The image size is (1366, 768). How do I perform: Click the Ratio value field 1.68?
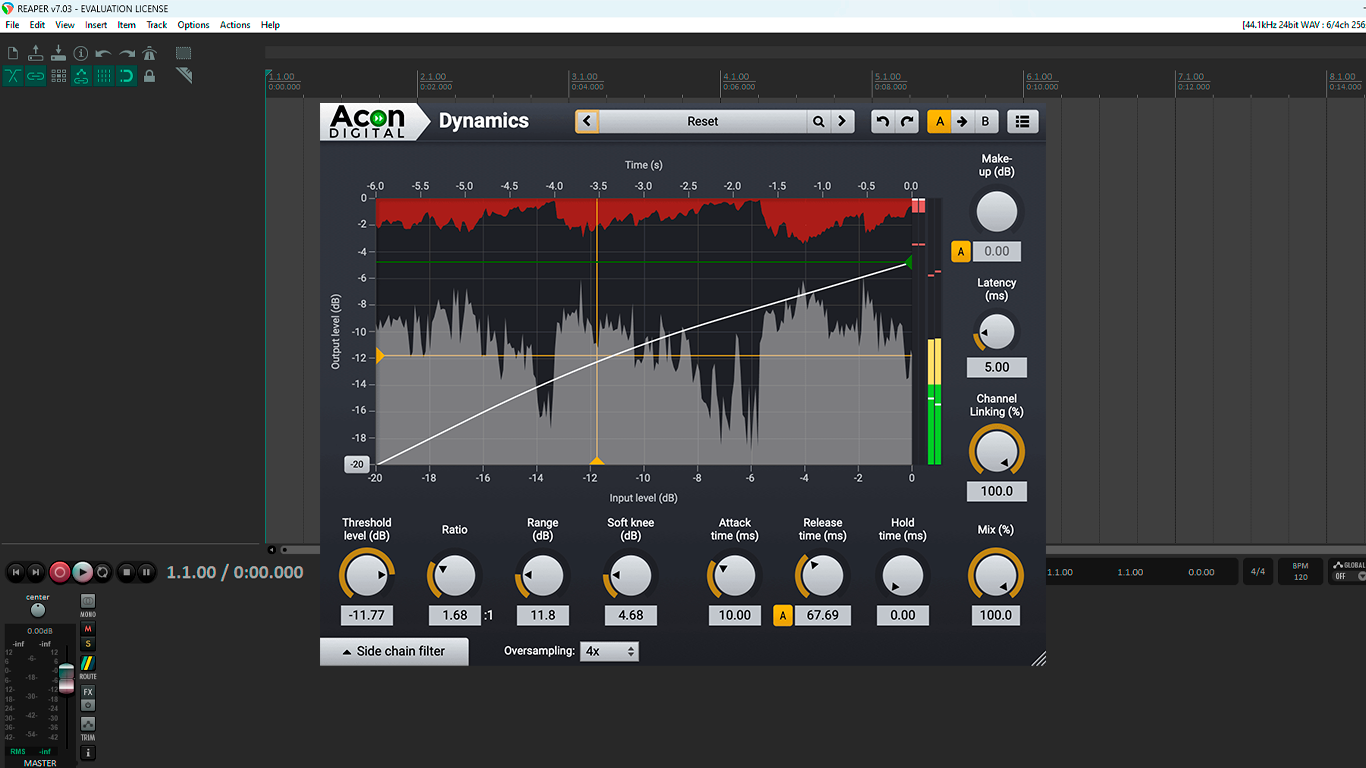pyautogui.click(x=455, y=615)
